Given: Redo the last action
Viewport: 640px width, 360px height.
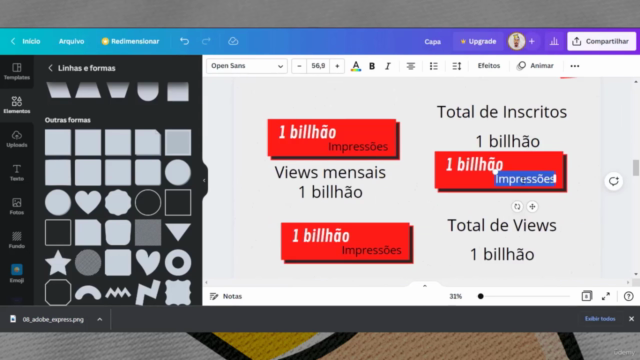Looking at the screenshot, I should (x=206, y=41).
